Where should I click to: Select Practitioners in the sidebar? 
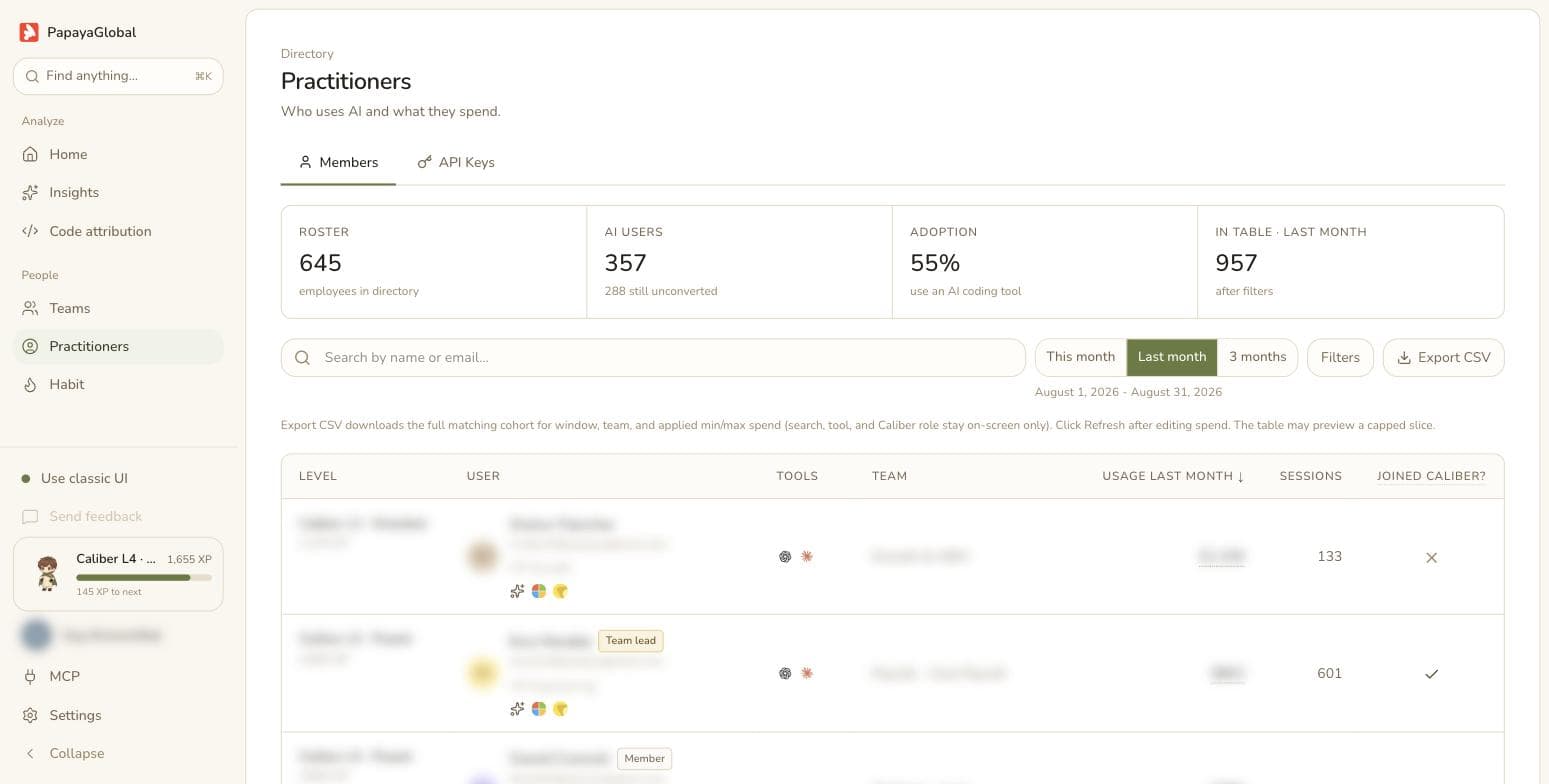pos(118,346)
